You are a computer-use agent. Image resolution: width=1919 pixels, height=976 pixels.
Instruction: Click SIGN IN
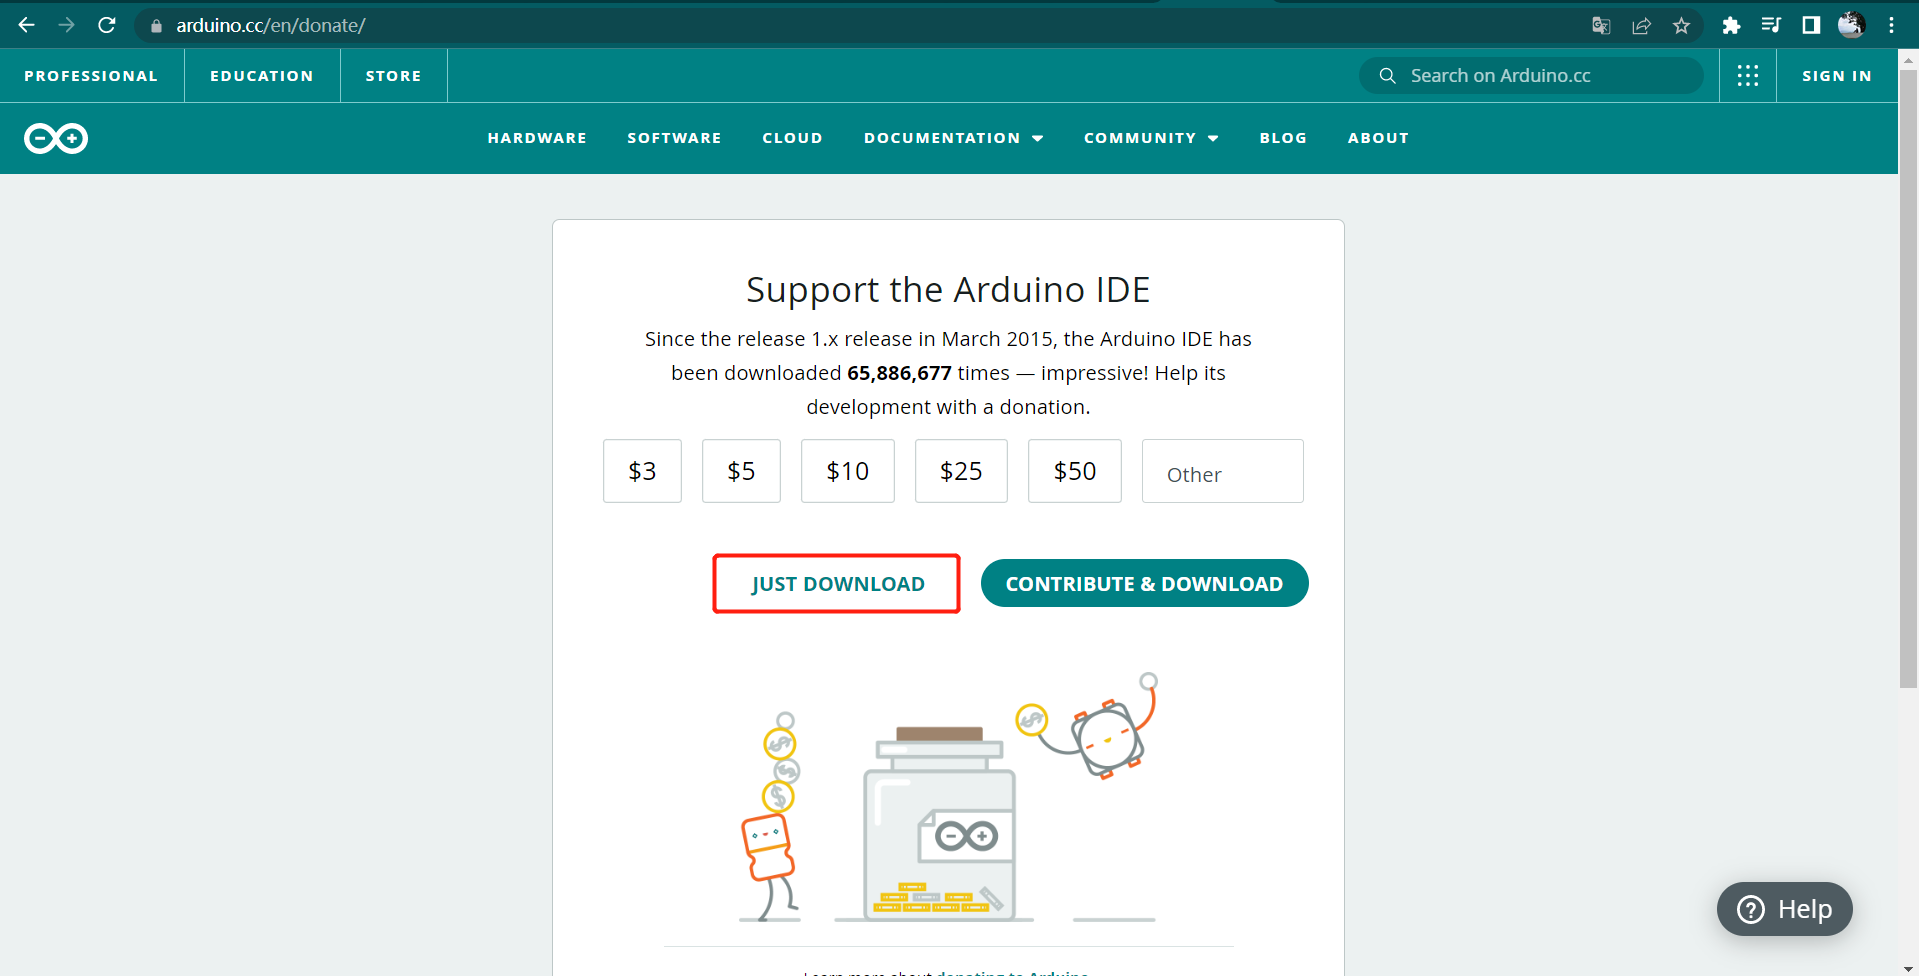[1837, 76]
